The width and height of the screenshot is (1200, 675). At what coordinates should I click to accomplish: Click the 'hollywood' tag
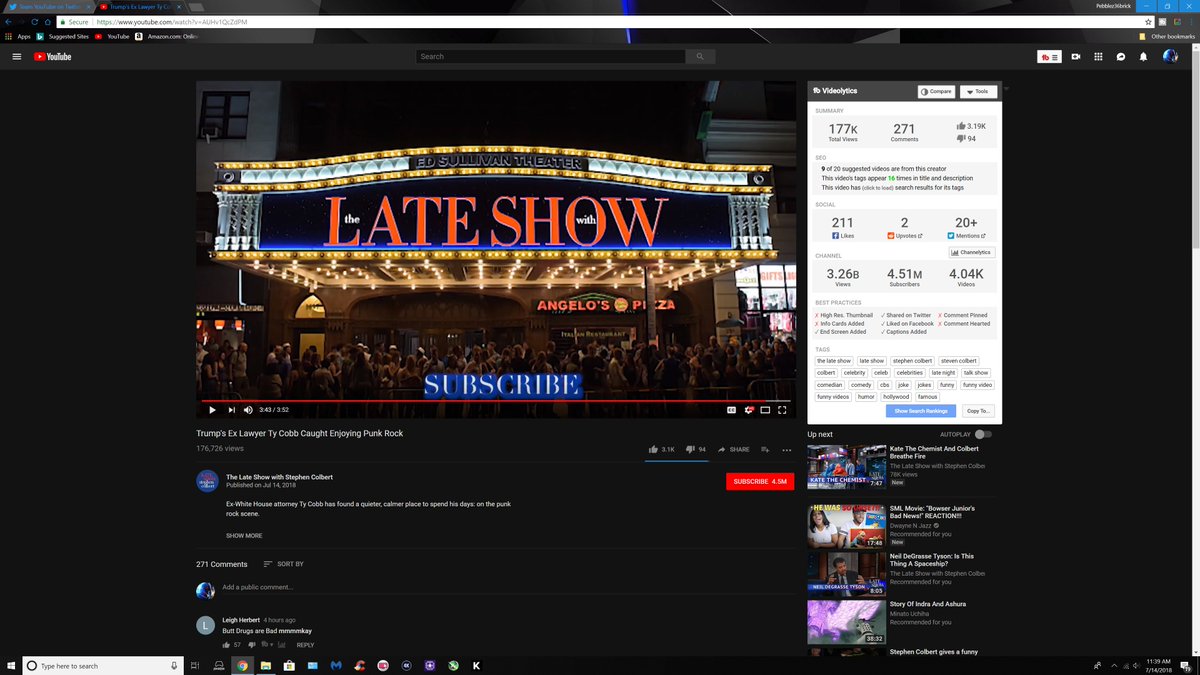(896, 397)
